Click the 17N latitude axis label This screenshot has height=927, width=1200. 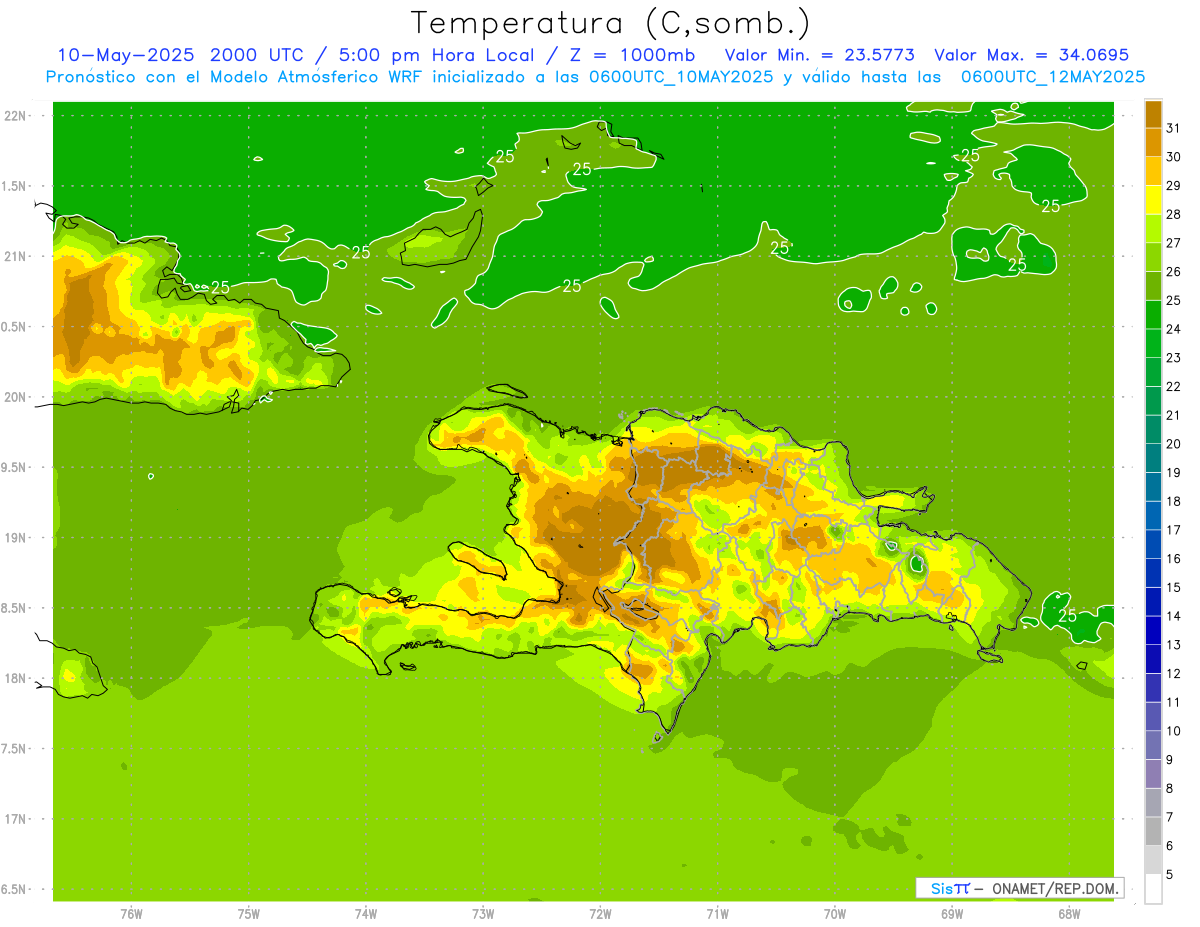(15, 819)
